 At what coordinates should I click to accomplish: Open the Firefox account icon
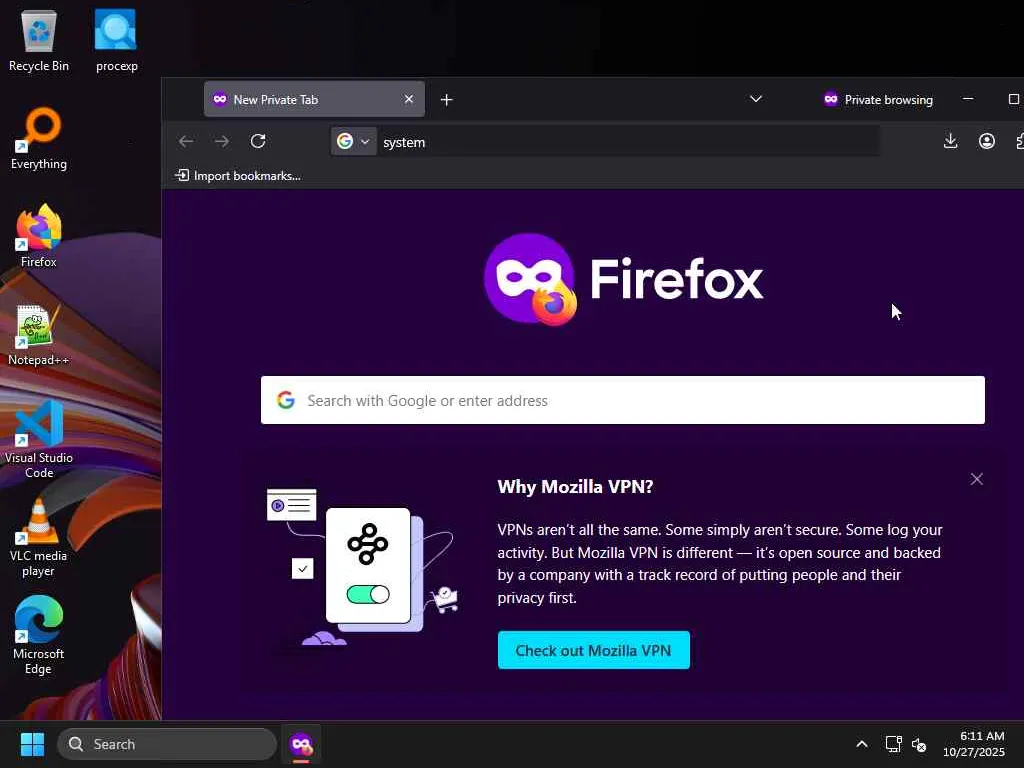[x=987, y=141]
